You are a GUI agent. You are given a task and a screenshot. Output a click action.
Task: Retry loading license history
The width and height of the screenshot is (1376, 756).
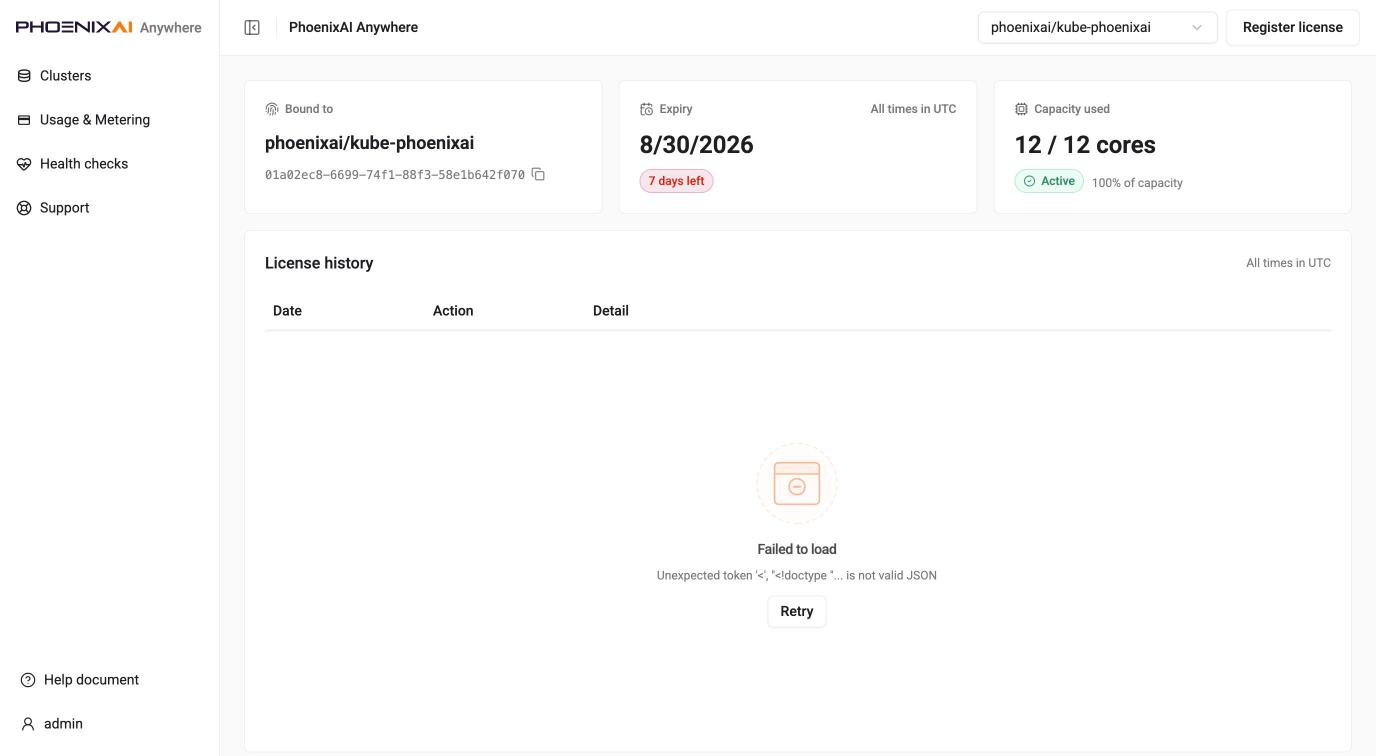point(797,611)
